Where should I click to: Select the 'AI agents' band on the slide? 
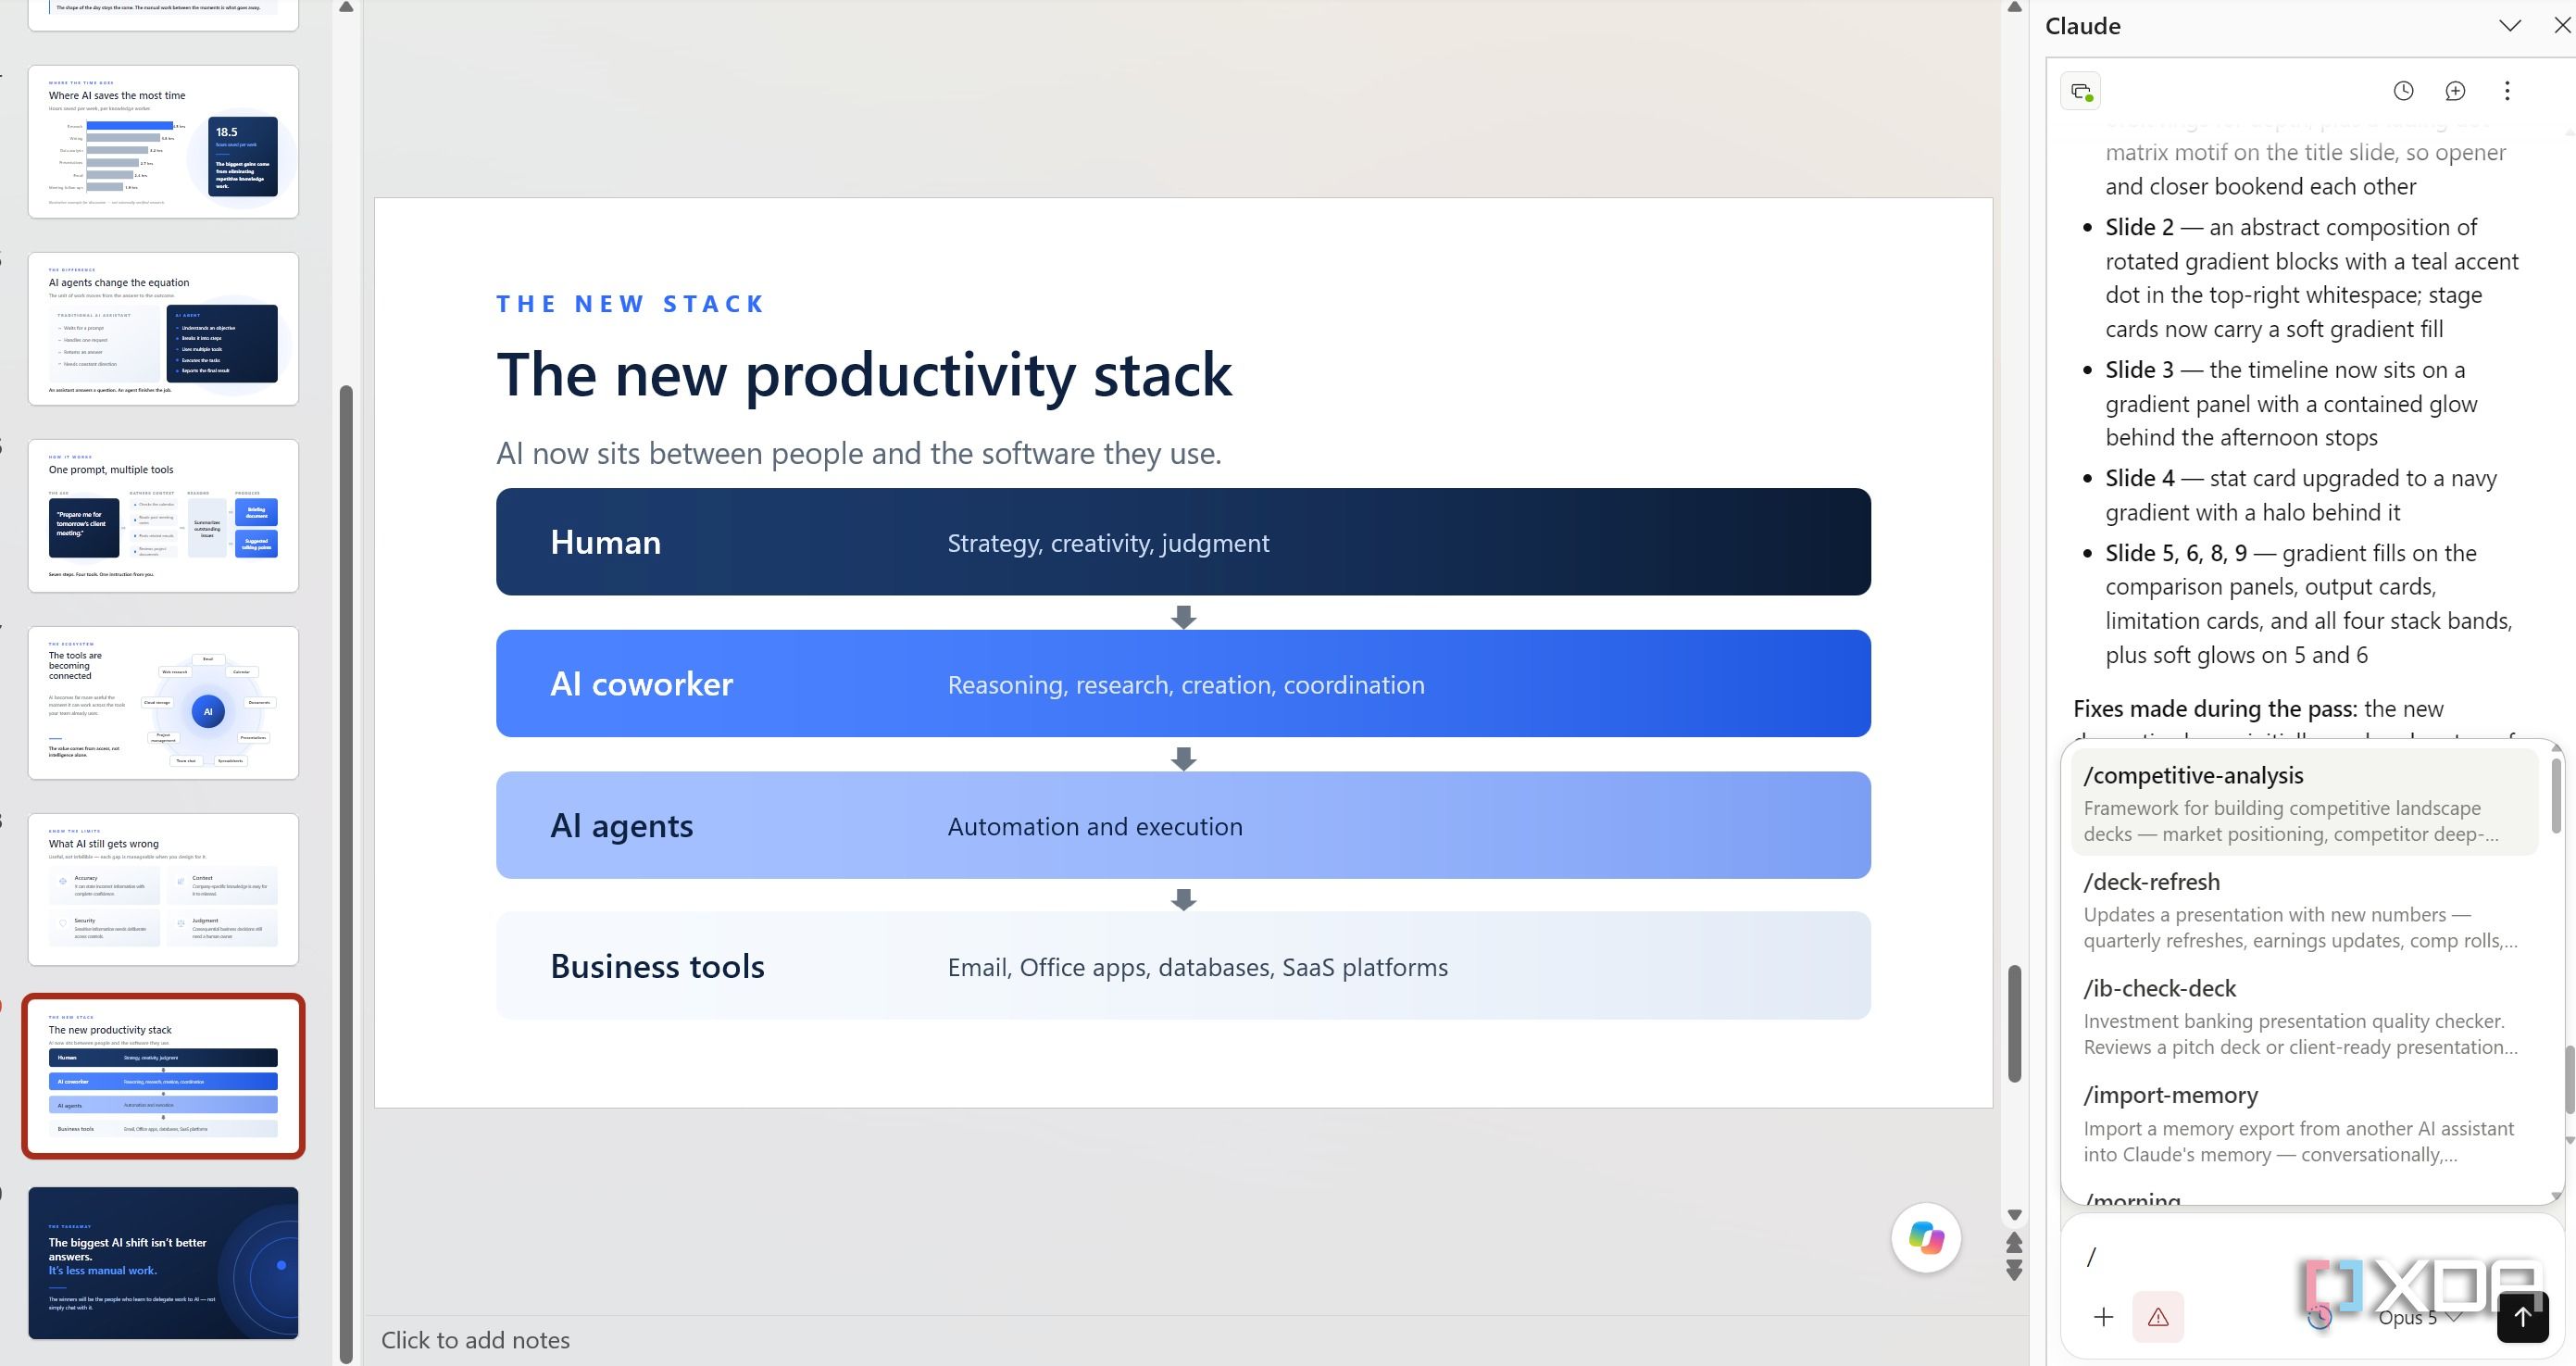[x=1183, y=825]
